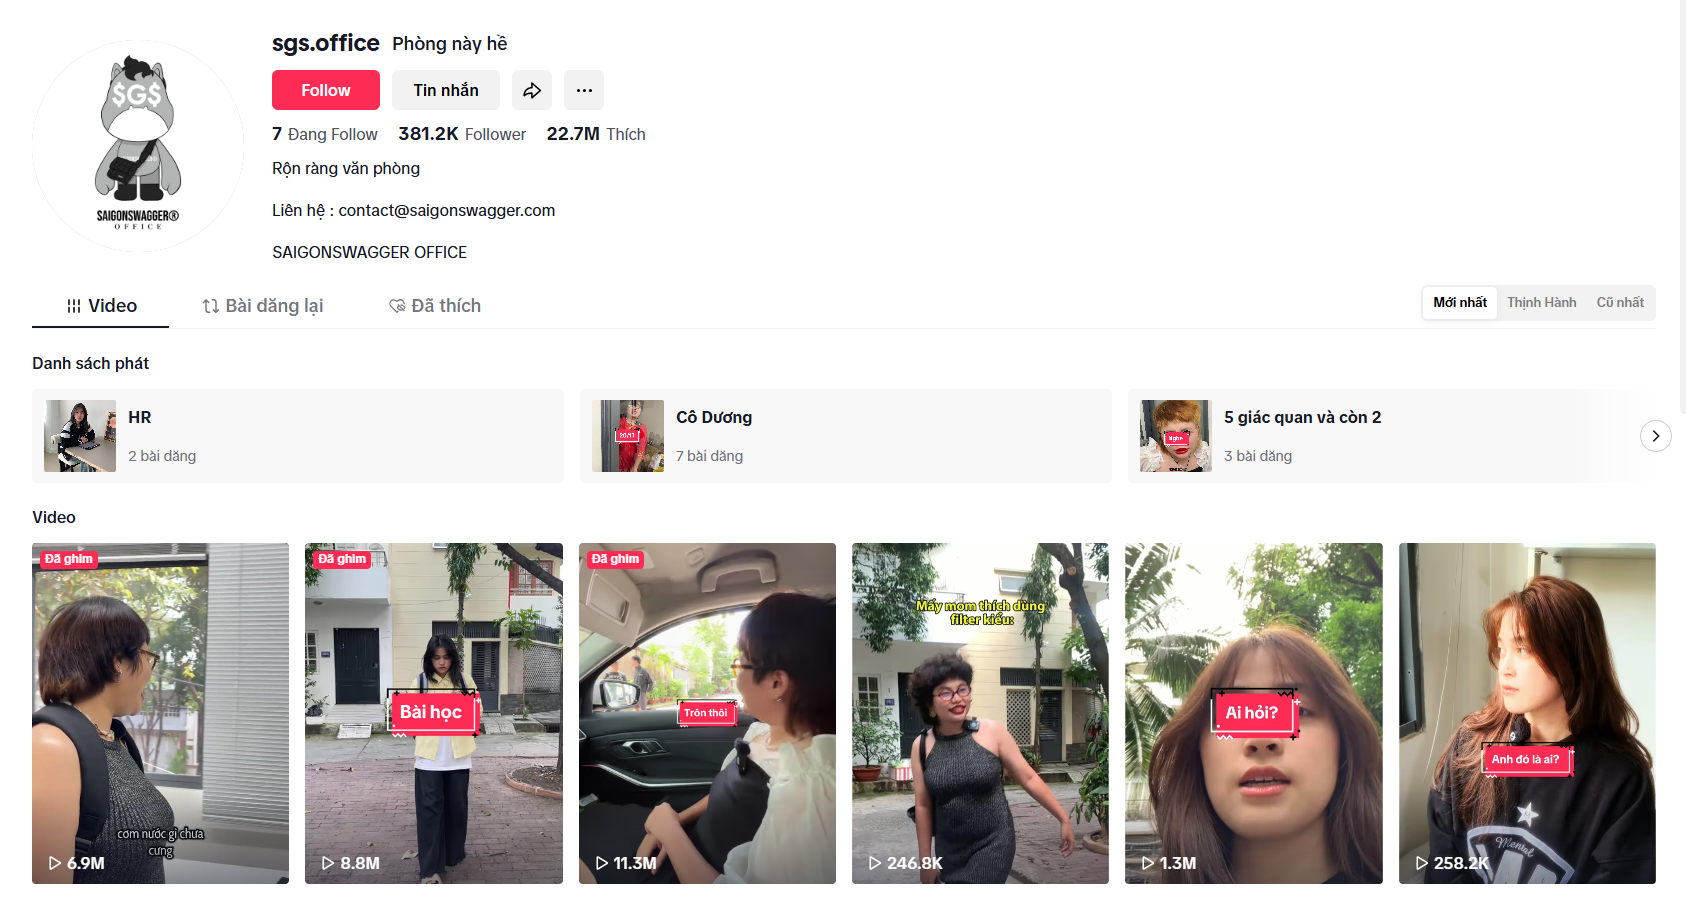Switch to the Video tab

pyautogui.click(x=101, y=306)
